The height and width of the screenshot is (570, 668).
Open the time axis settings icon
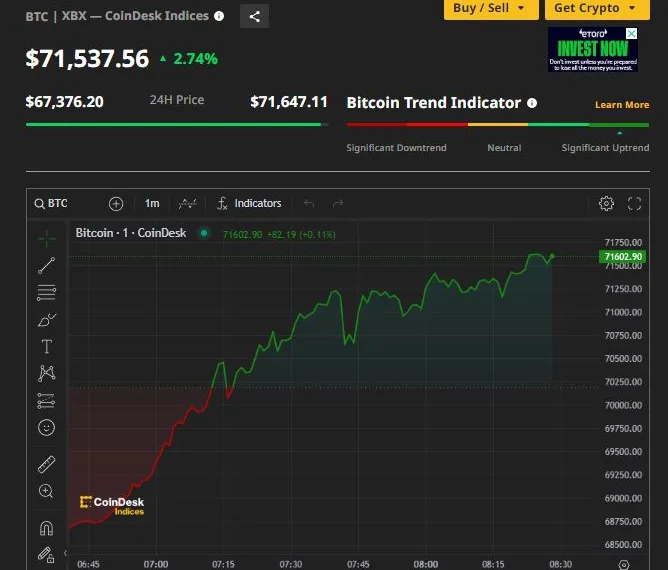[x=624, y=564]
